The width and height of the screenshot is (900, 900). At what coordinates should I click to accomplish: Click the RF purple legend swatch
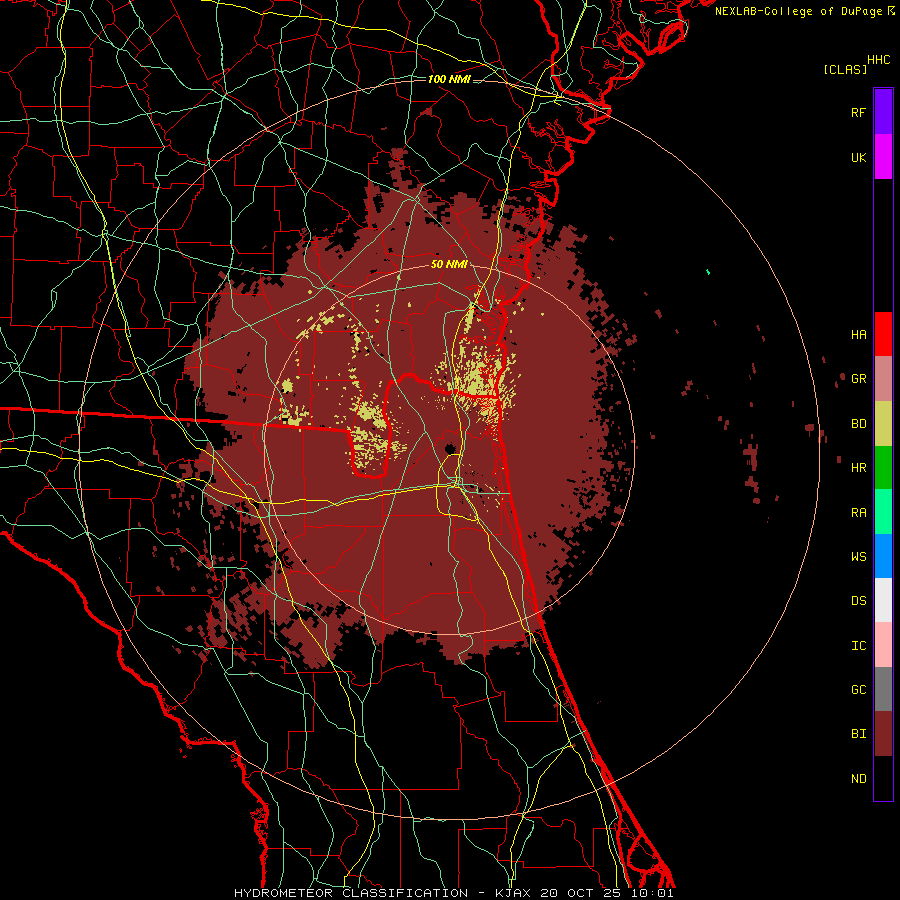pos(883,112)
